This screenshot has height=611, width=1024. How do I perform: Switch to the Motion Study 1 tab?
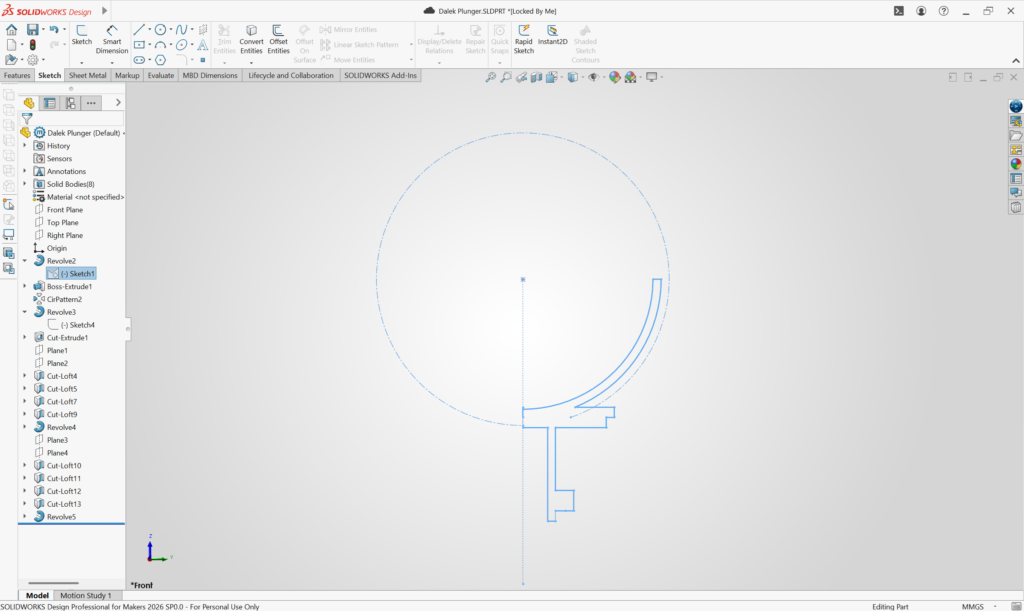(86, 595)
